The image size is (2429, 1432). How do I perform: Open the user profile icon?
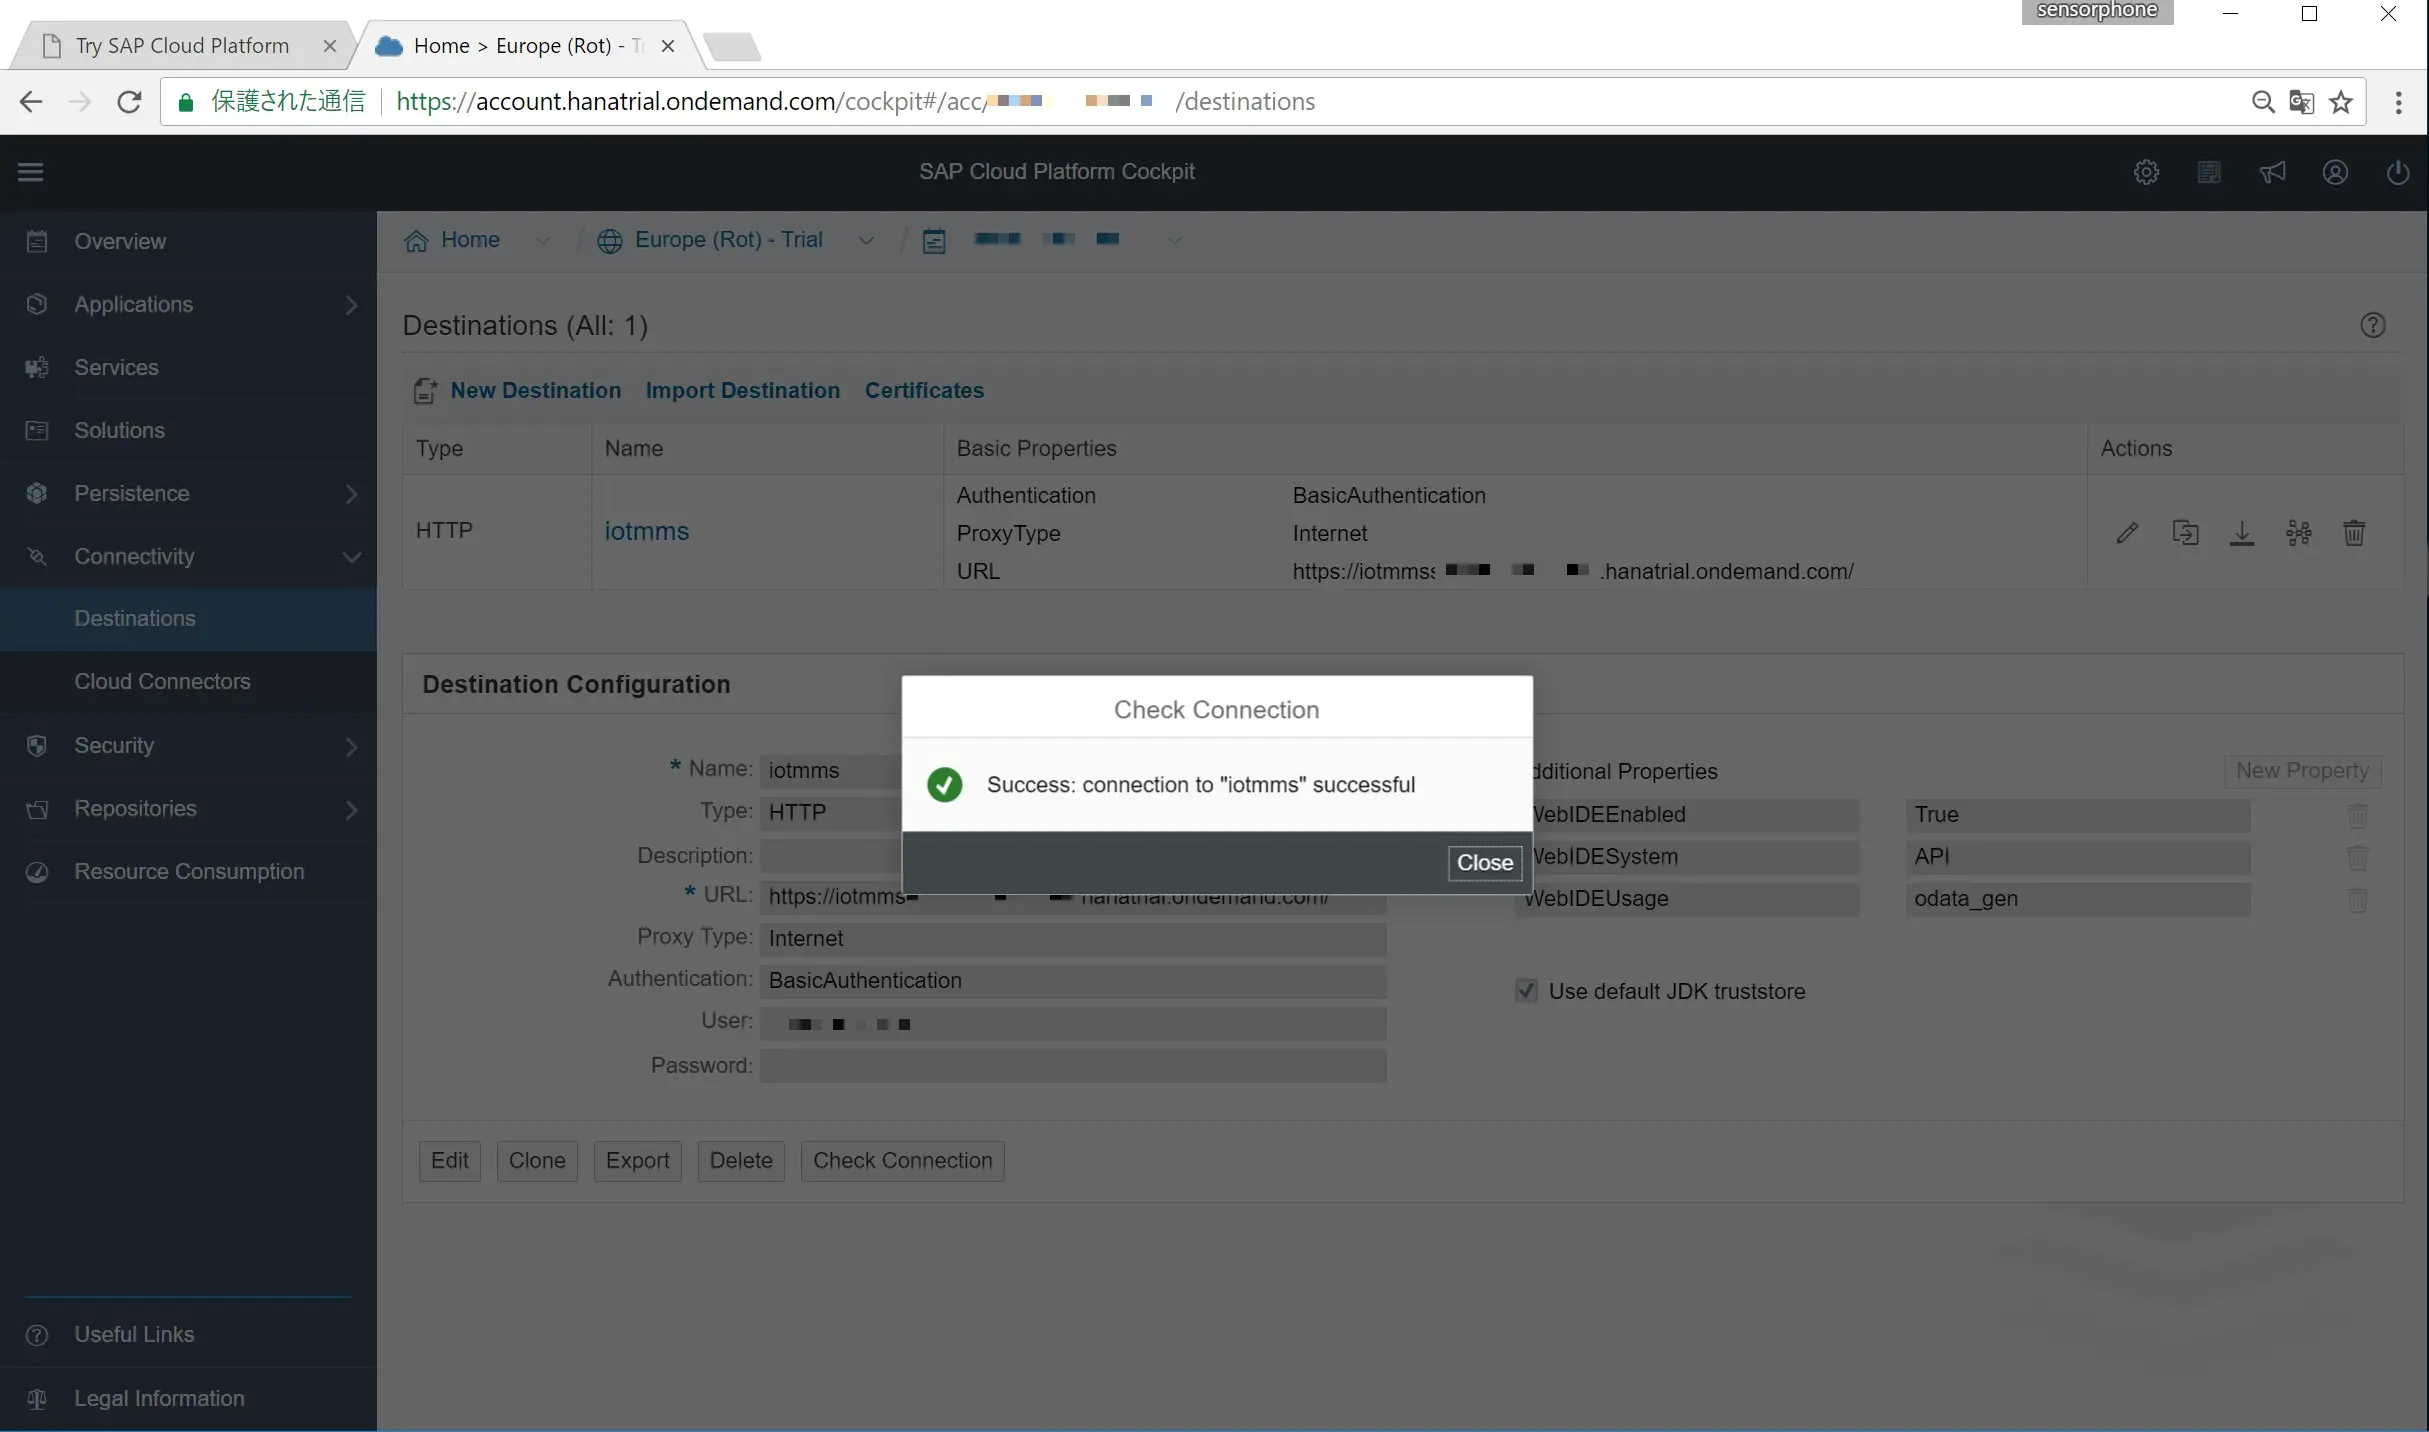coord(2335,172)
